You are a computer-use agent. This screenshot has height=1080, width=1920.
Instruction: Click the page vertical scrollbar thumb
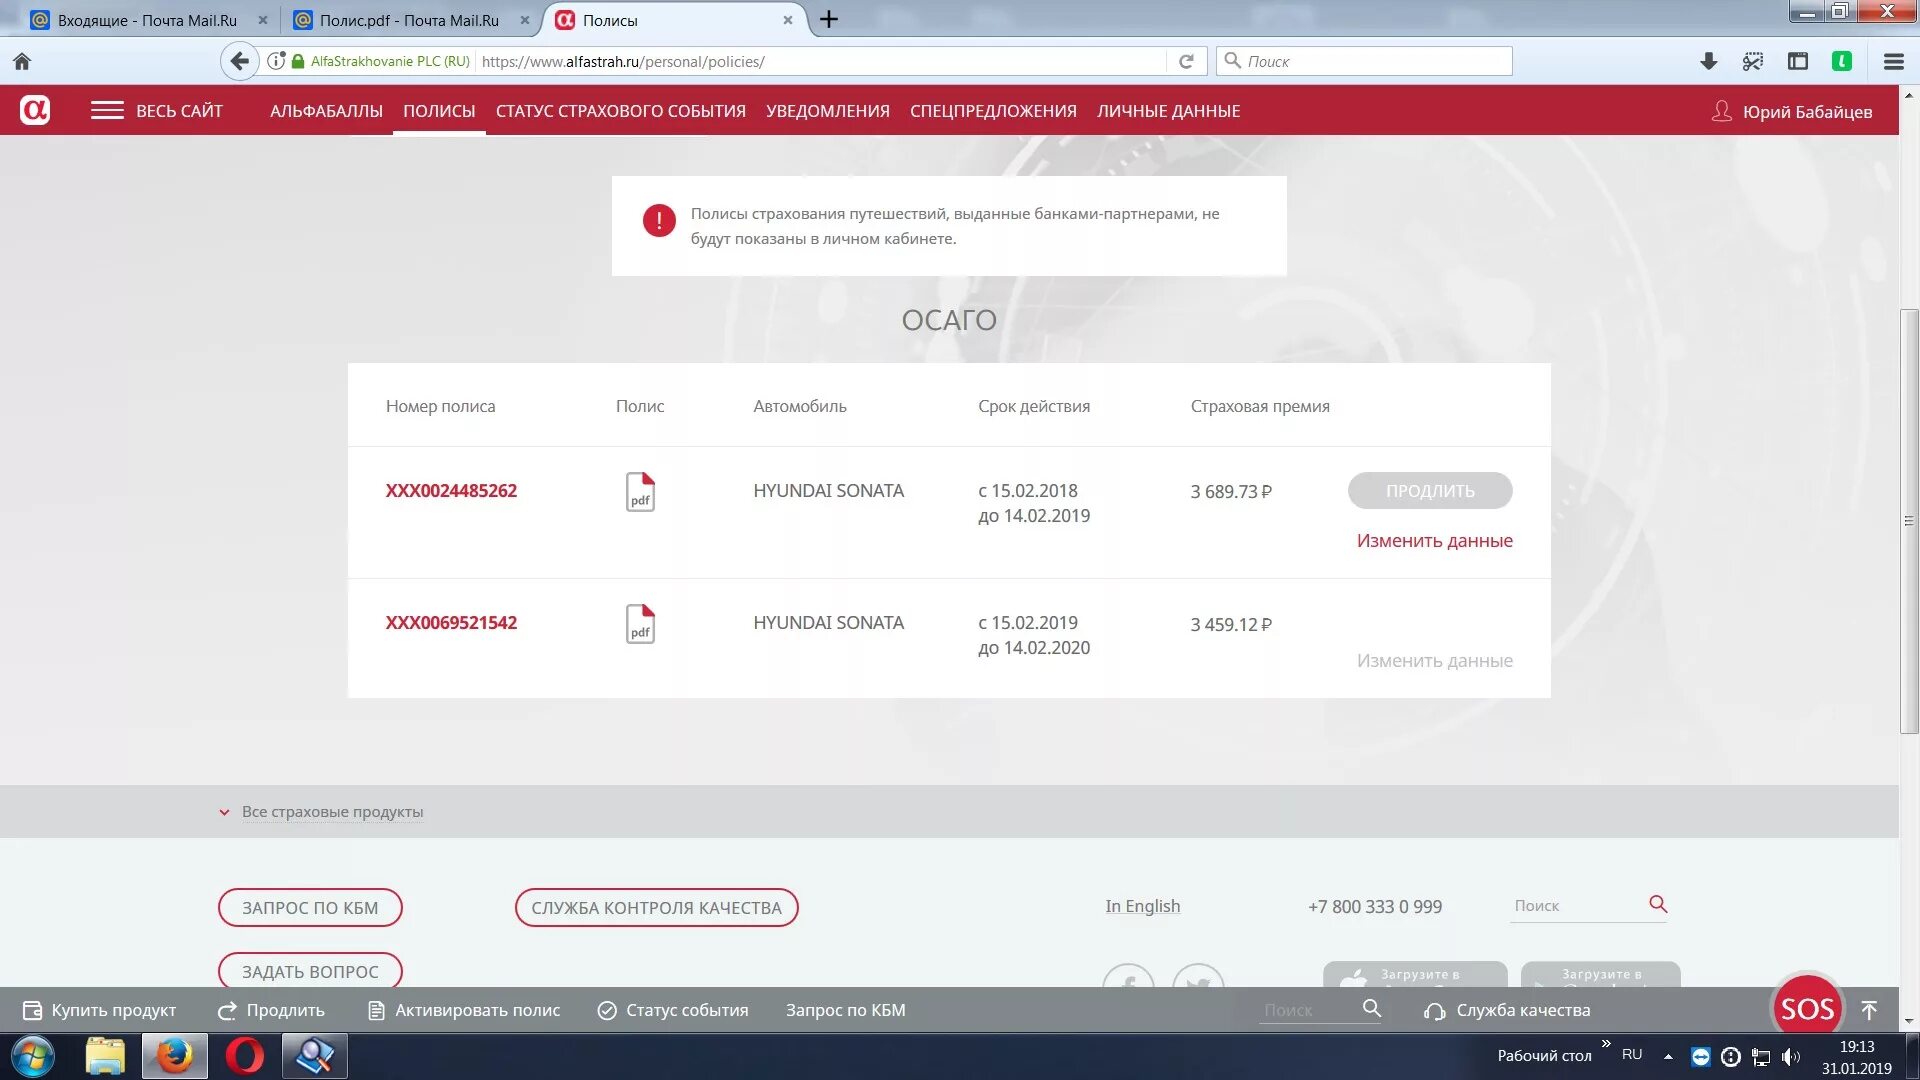tap(1909, 522)
